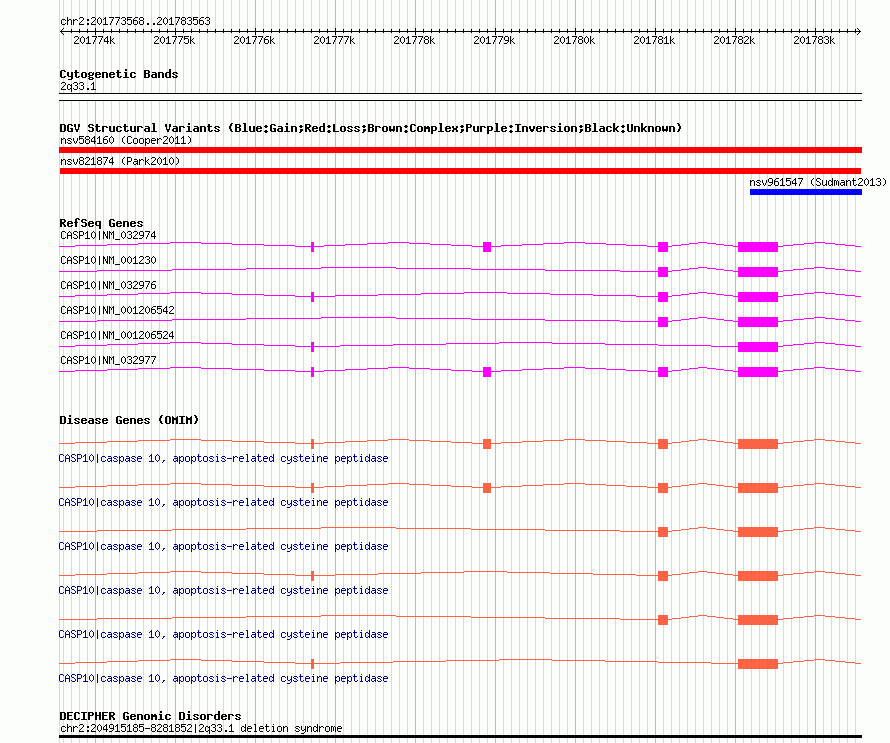The height and width of the screenshot is (743, 890).
Task: Select the 2q33.1 band label
Action: pyautogui.click(x=78, y=87)
